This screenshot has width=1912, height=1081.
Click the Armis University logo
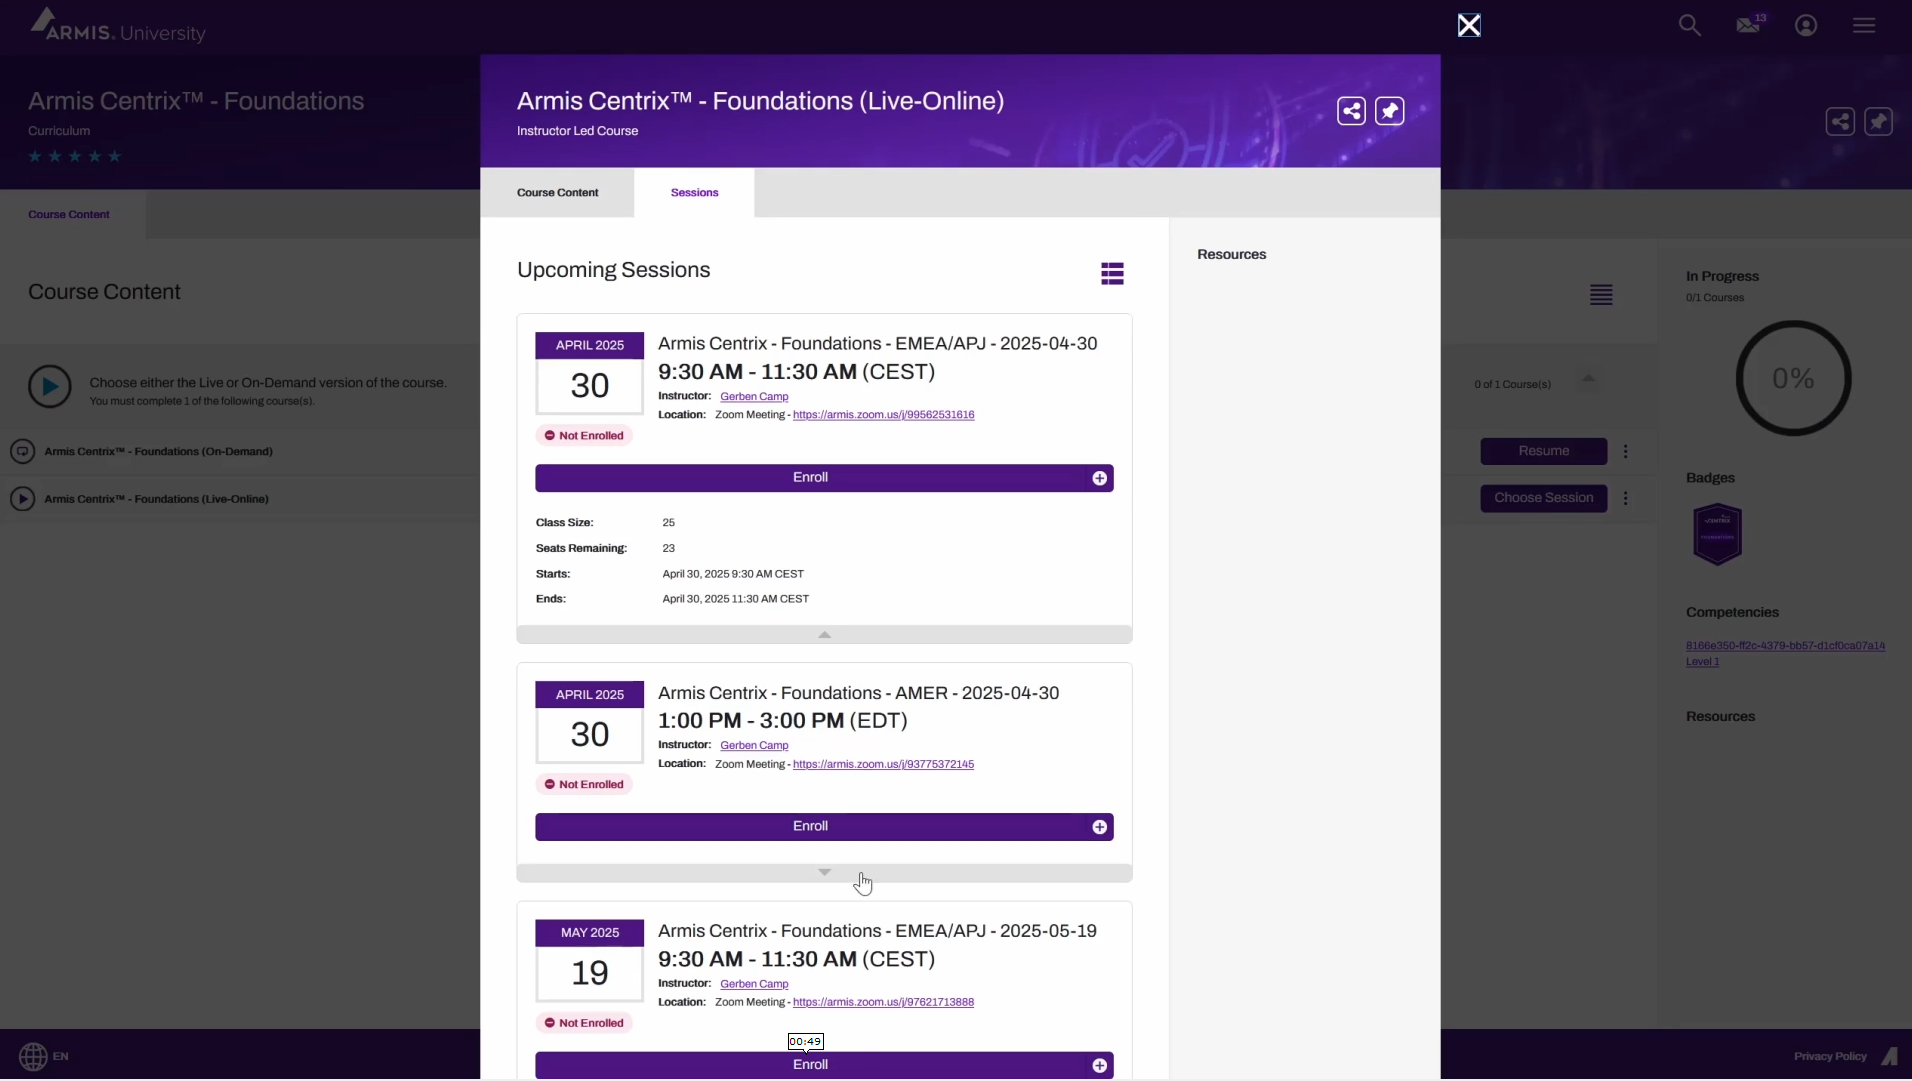[x=118, y=25]
